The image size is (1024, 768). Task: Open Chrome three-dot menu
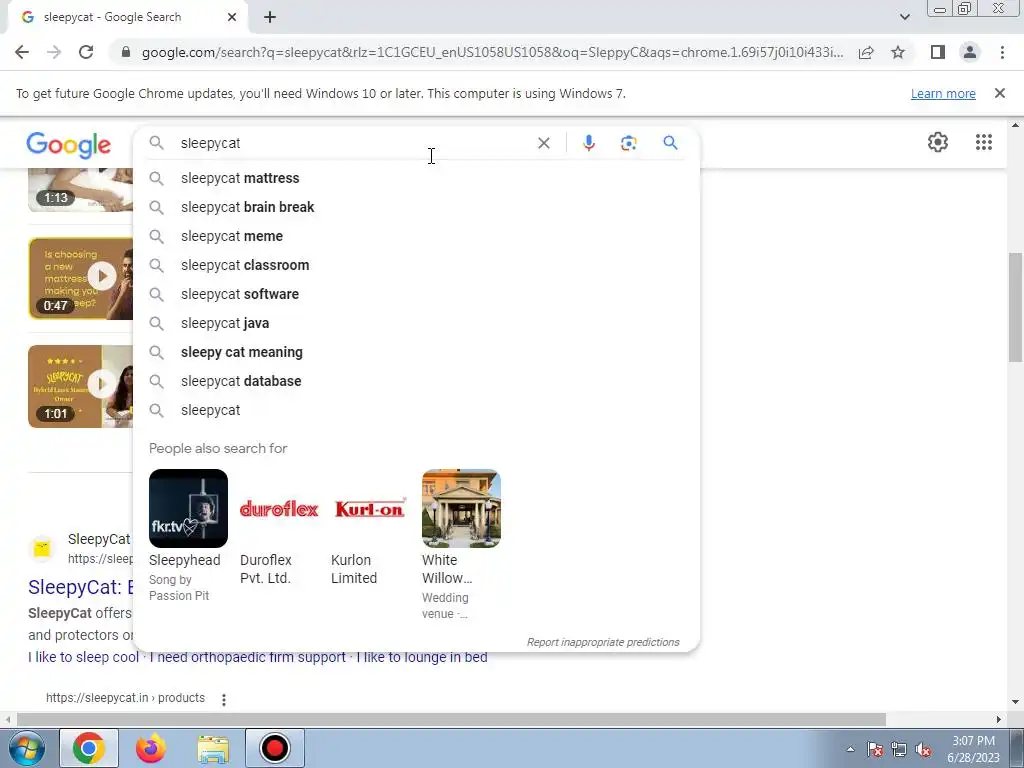[x=1002, y=52]
